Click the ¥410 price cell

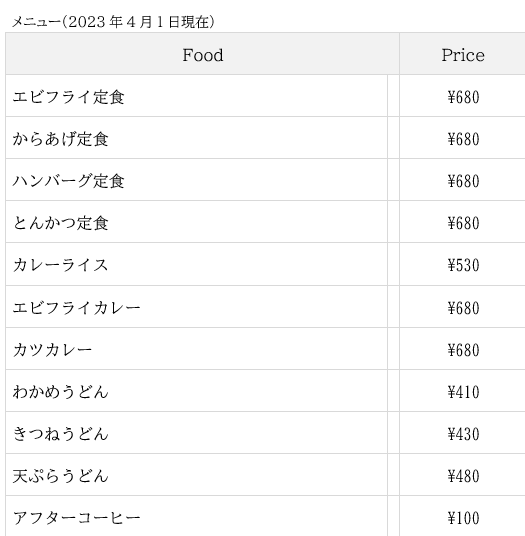click(462, 391)
